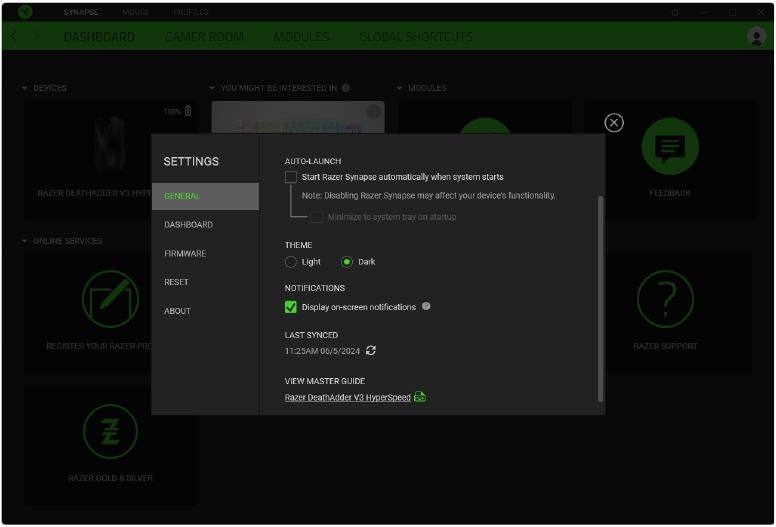The height and width of the screenshot is (527, 776).
Task: Click the sync refresh icon beside last synced time
Action: [x=371, y=350]
